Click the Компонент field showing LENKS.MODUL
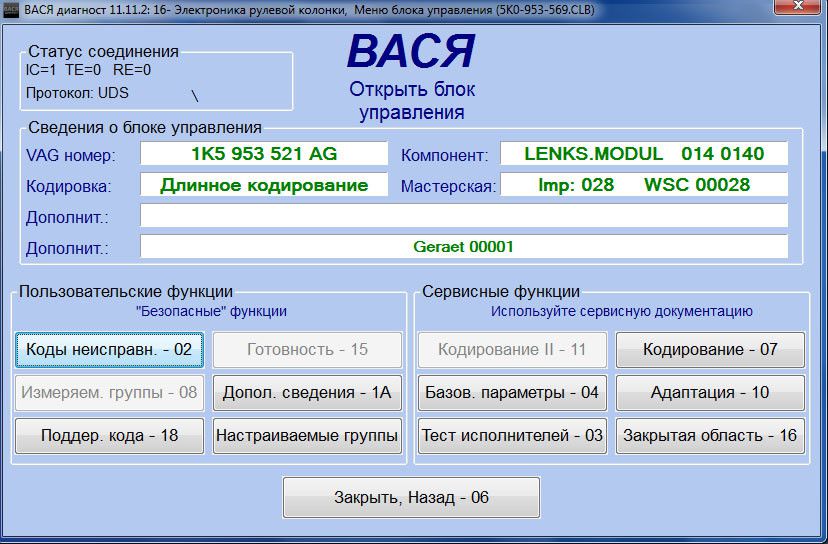The width and height of the screenshot is (828, 544). coord(643,154)
